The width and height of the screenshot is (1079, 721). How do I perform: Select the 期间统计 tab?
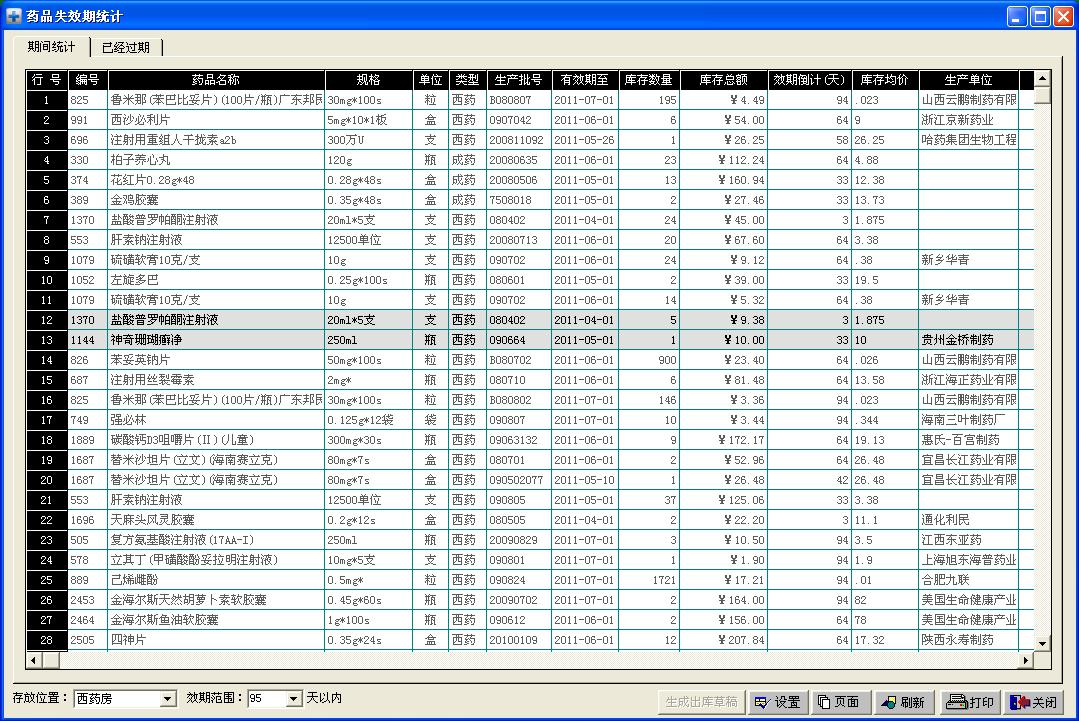[x=51, y=47]
